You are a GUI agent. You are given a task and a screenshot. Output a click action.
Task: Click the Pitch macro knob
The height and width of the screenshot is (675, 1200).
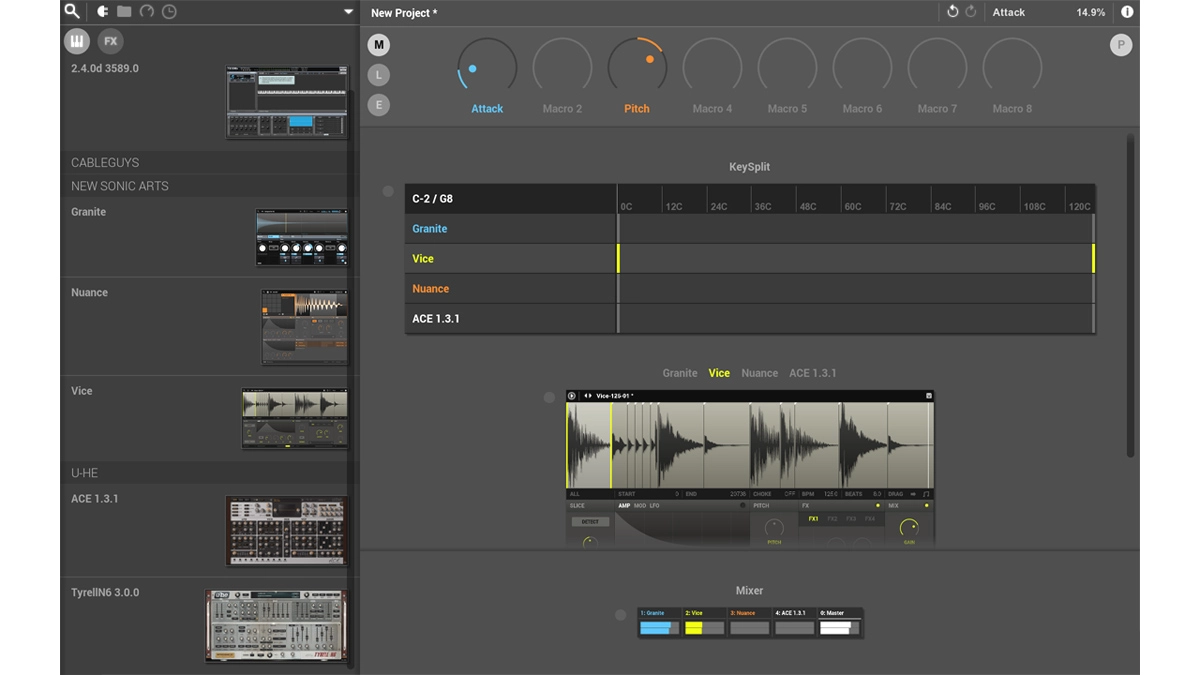click(x=637, y=67)
